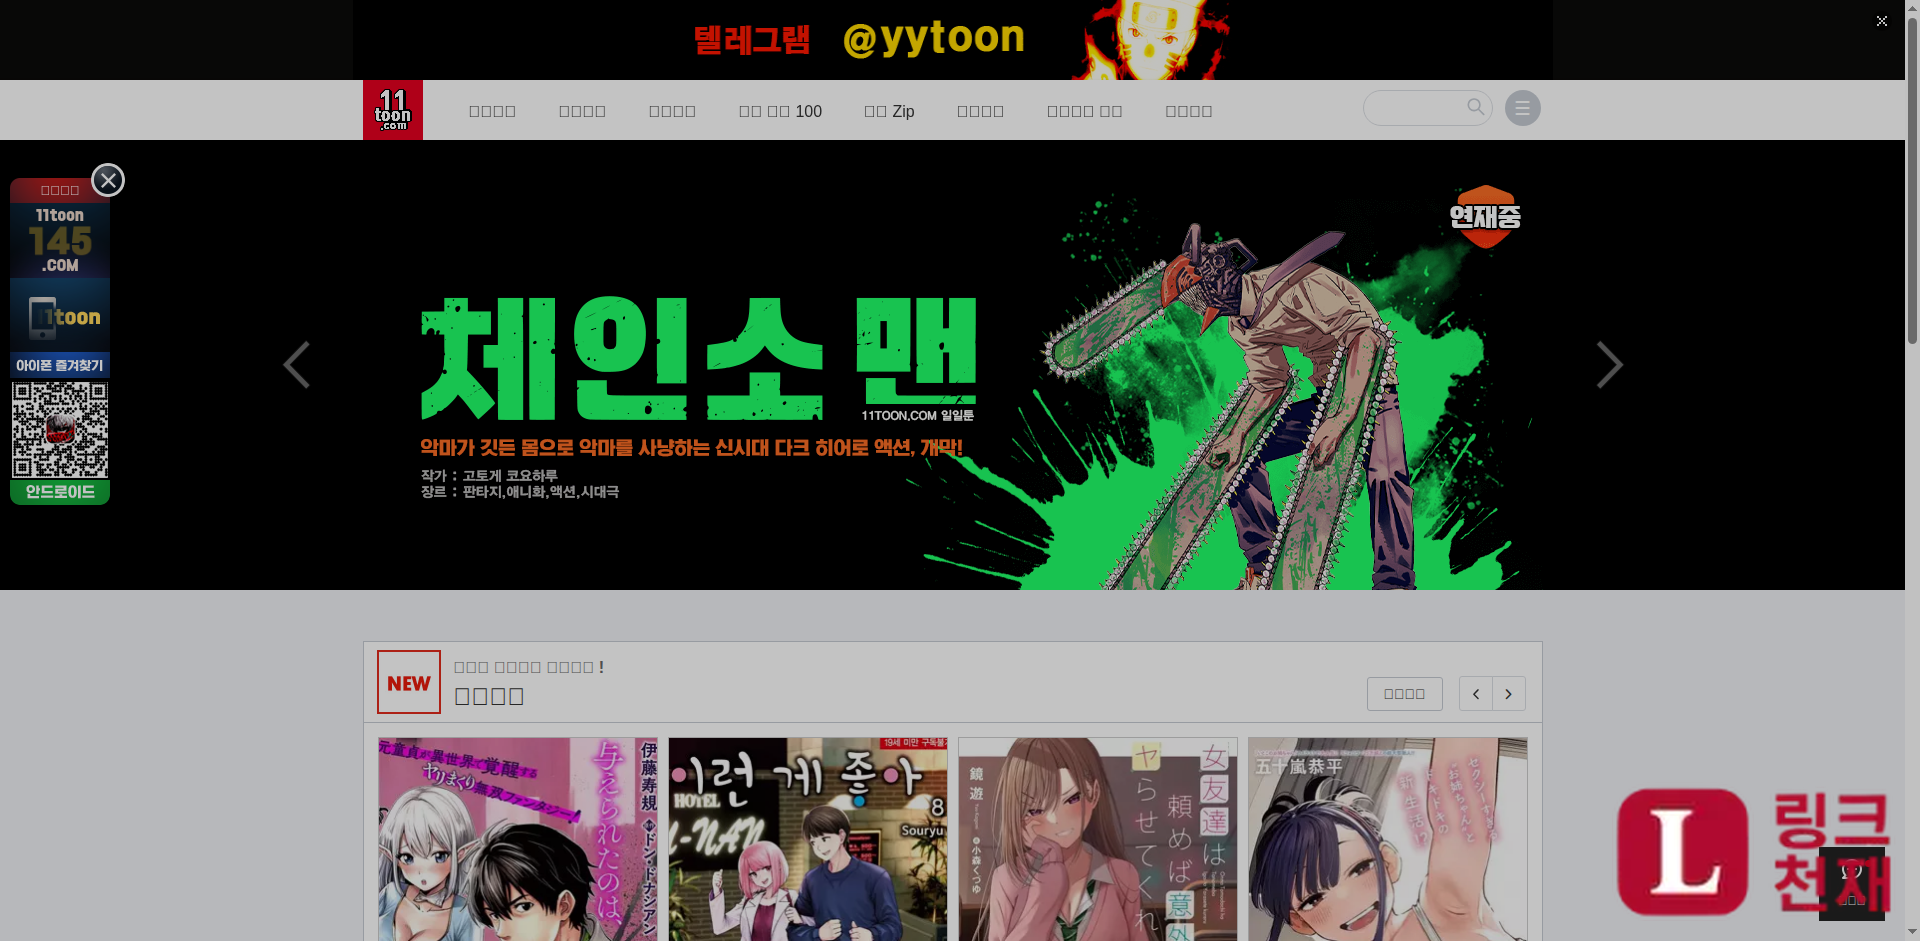Show next slide in main carousel
Image resolution: width=1920 pixels, height=941 pixels.
(x=1609, y=365)
